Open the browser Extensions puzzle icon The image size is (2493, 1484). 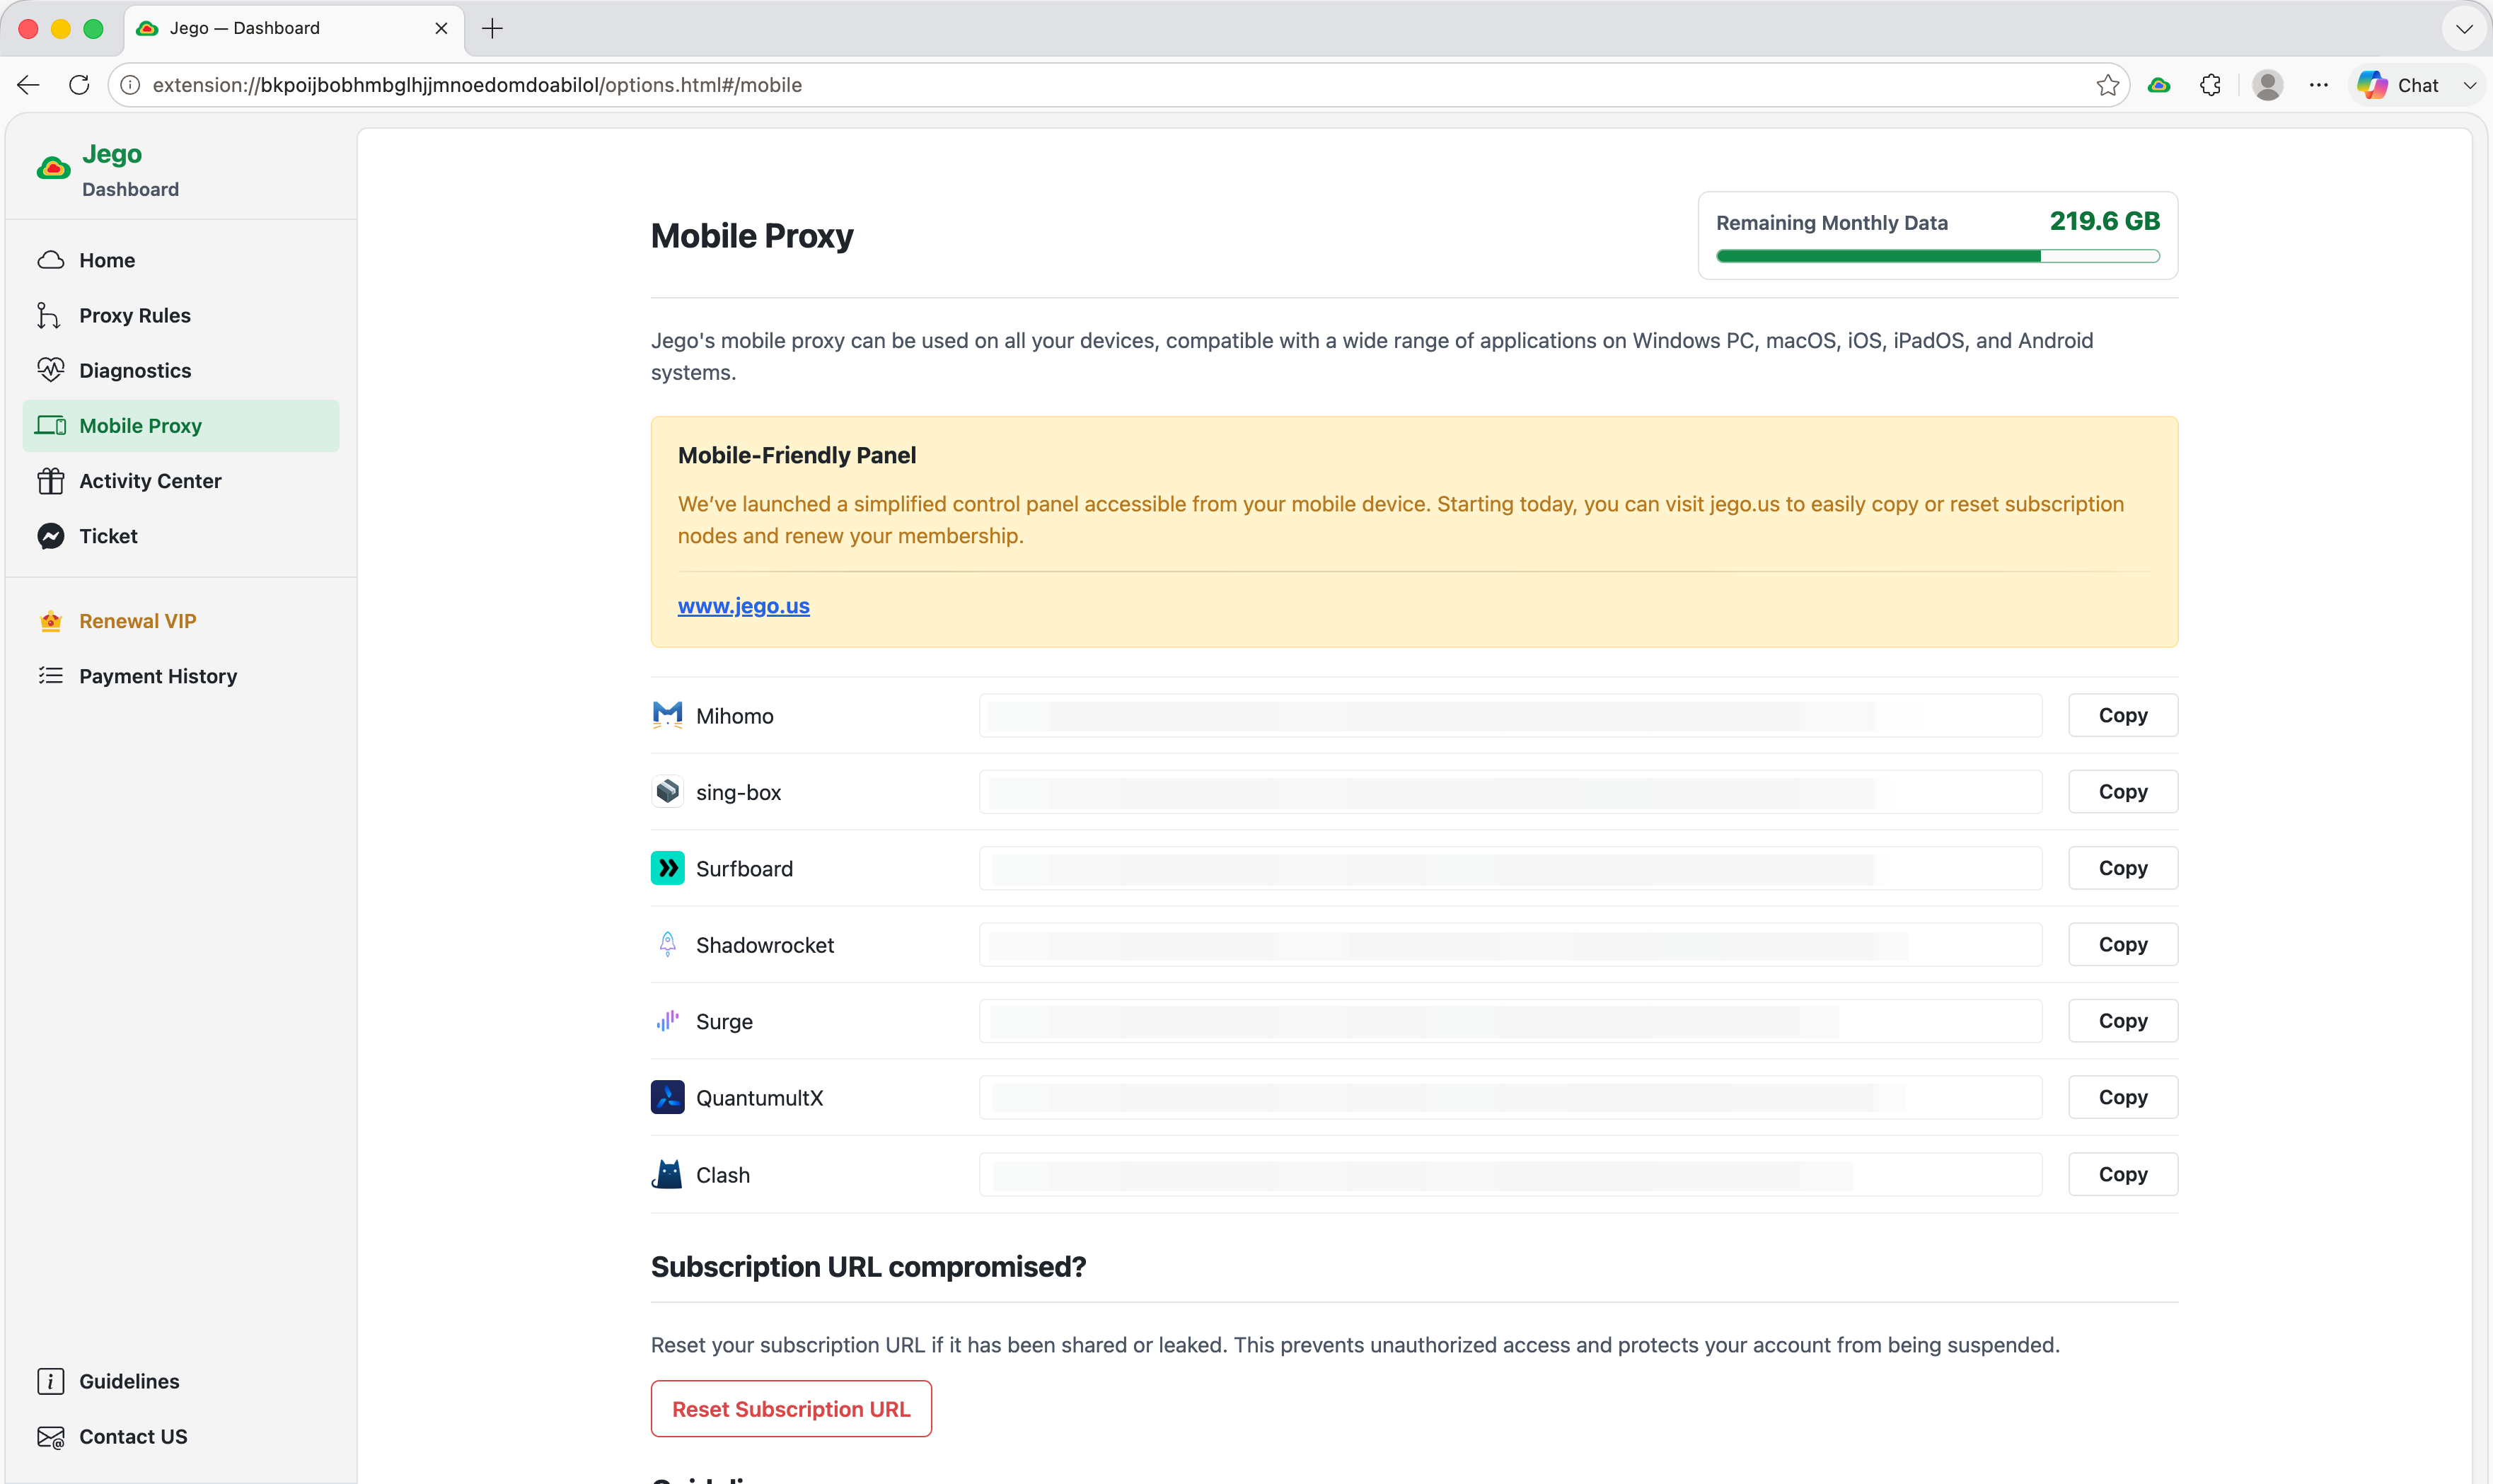(x=2211, y=85)
